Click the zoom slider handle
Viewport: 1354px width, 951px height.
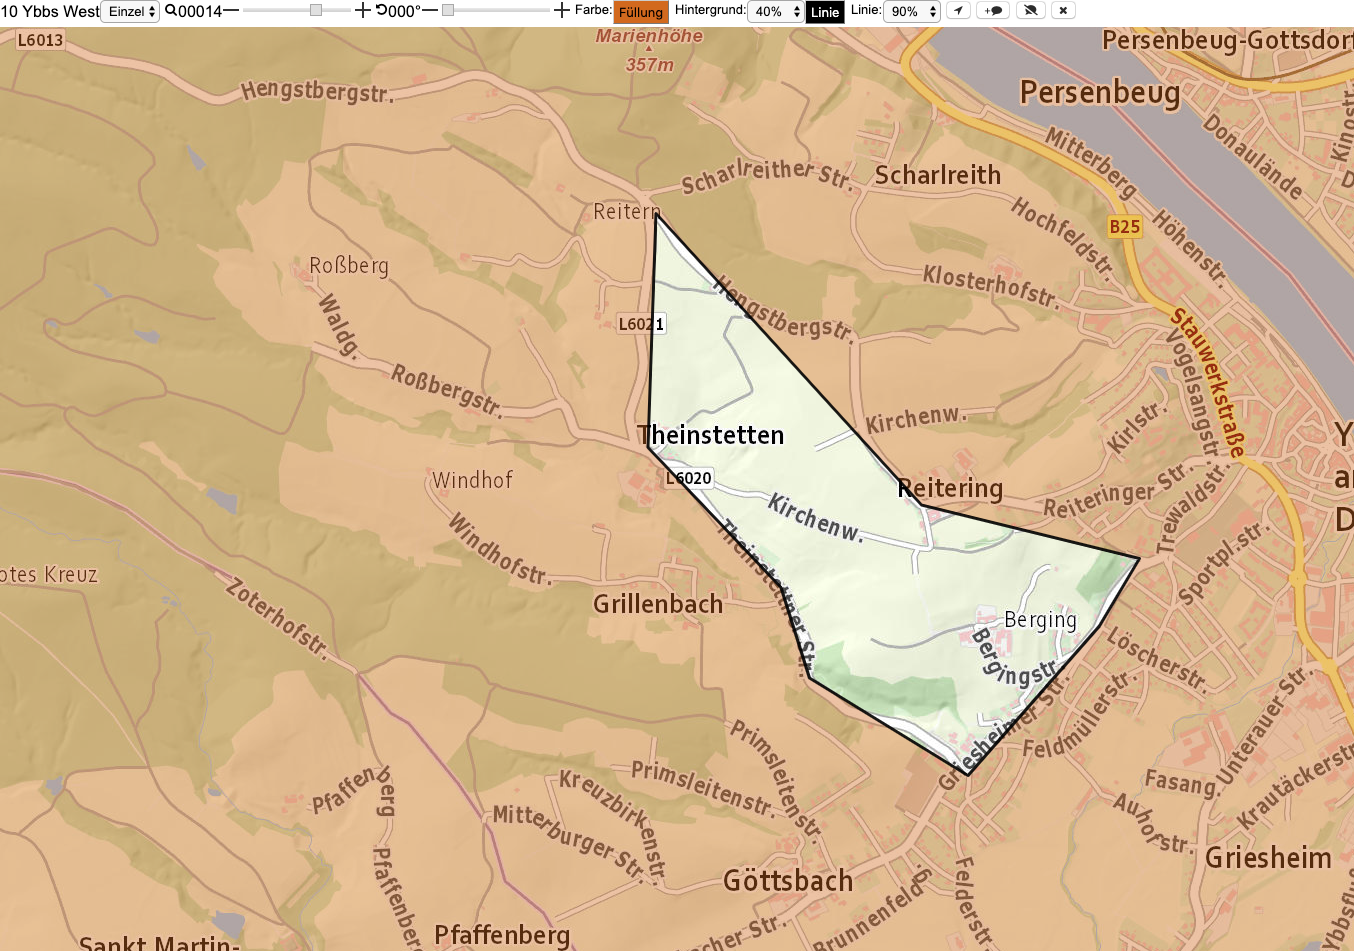(x=316, y=10)
